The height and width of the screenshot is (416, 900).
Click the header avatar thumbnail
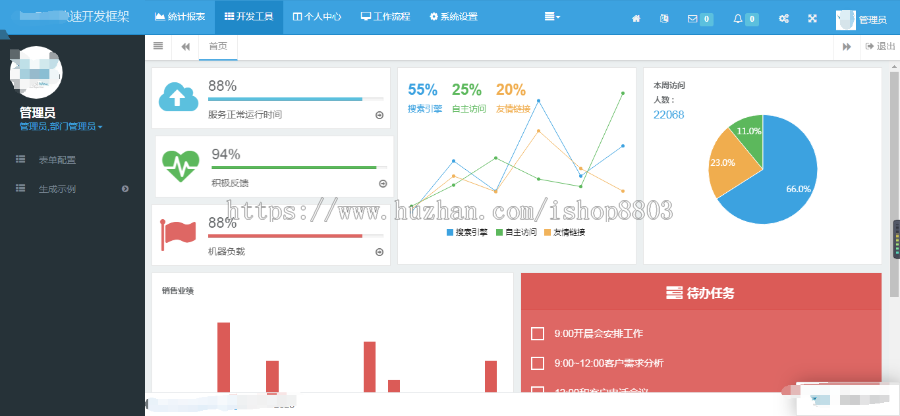[845, 20]
